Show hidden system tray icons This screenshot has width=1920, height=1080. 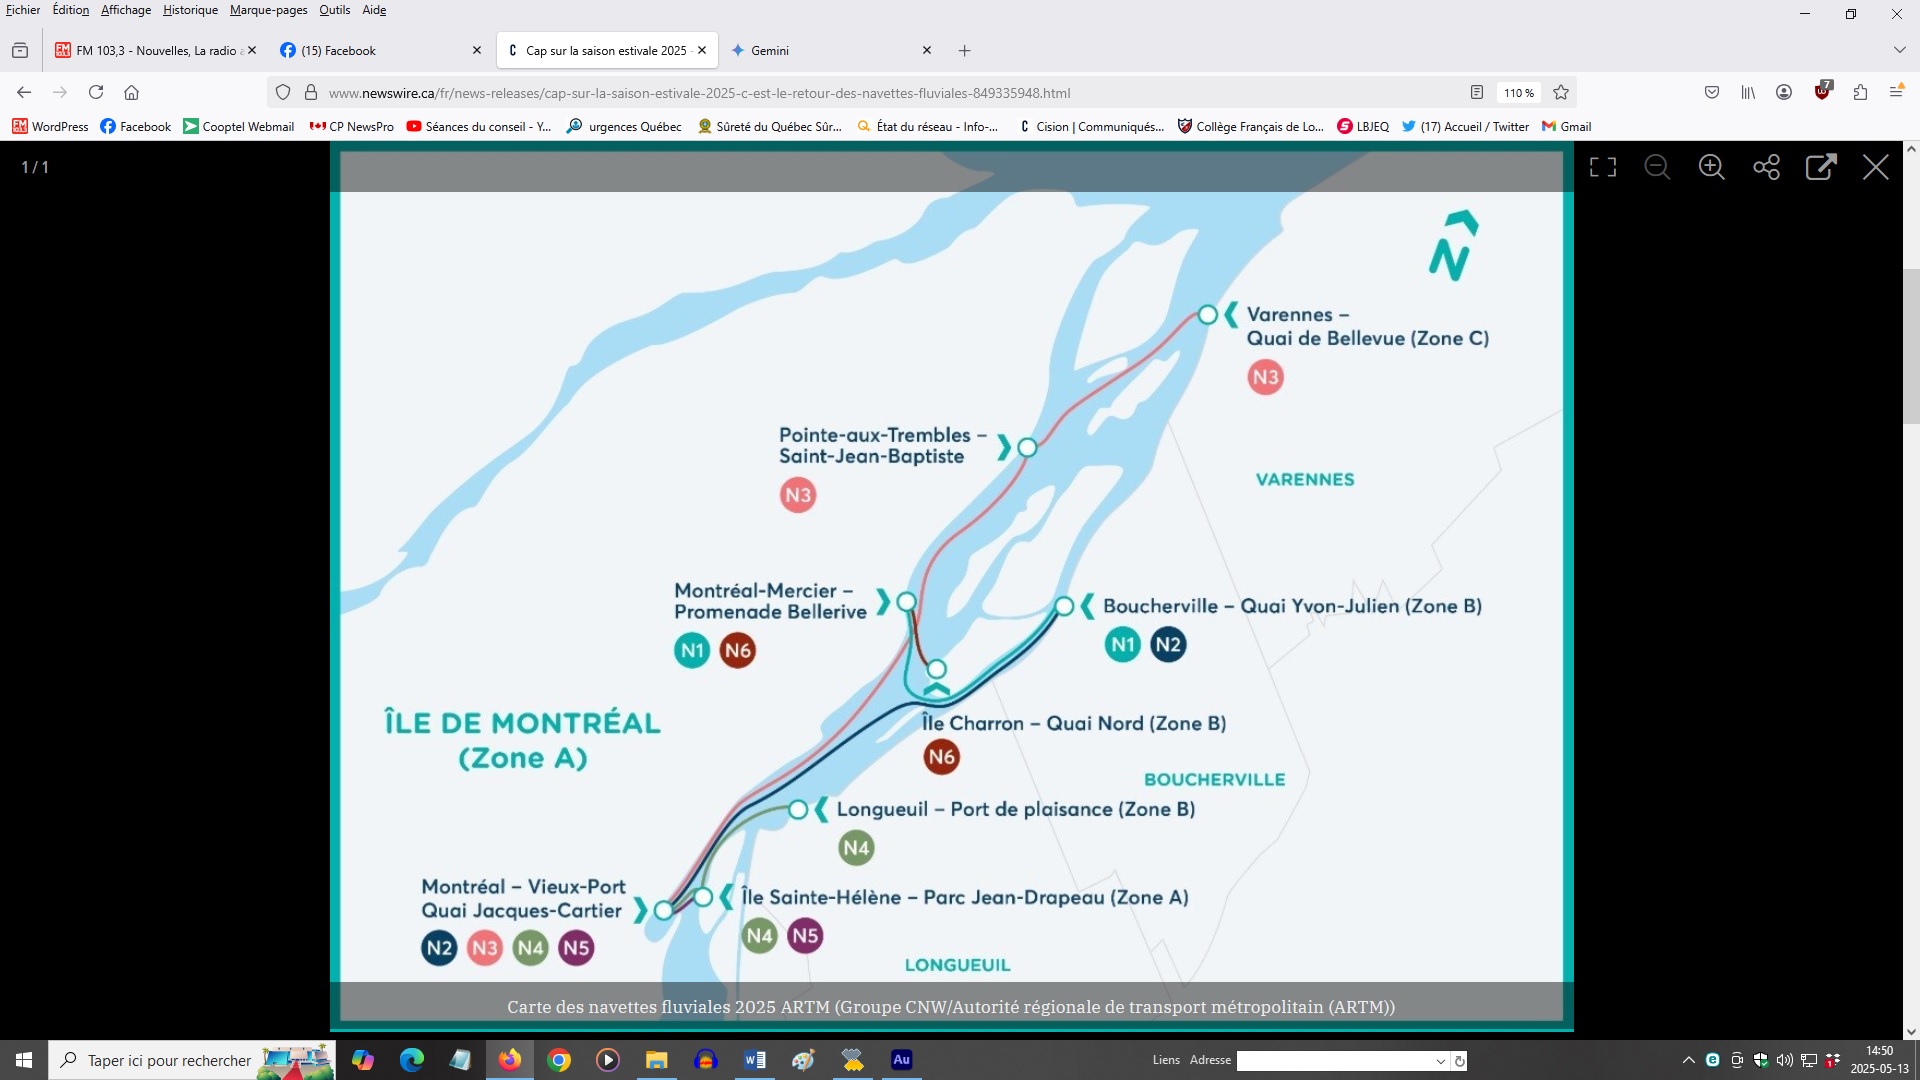[x=1688, y=1060]
